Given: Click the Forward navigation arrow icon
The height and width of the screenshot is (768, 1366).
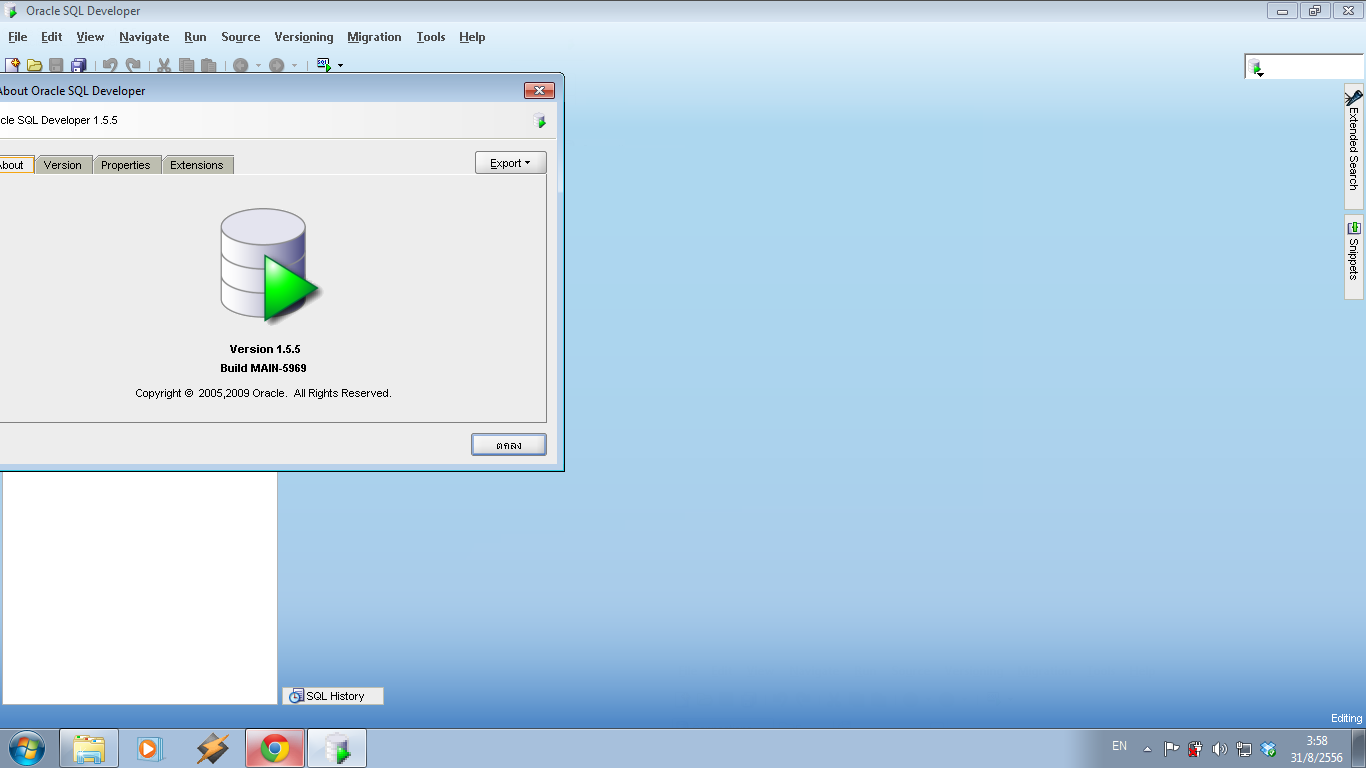Looking at the screenshot, I should [277, 65].
